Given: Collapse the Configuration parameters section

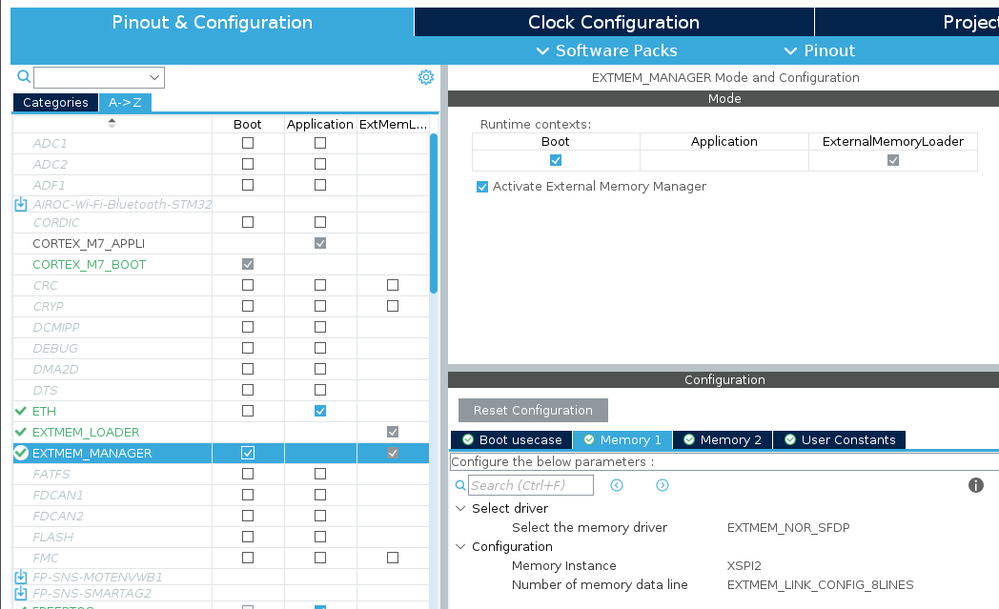Looking at the screenshot, I should coord(461,547).
